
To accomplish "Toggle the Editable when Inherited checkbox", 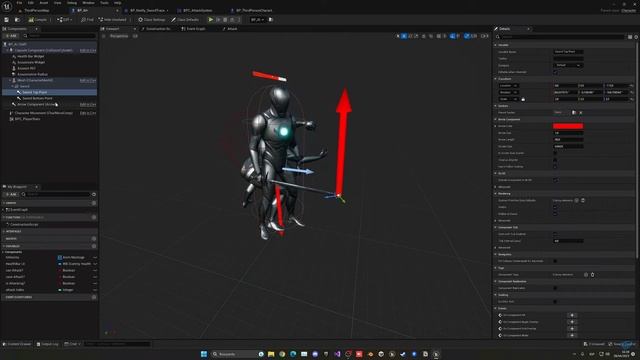I will pos(556,72).
